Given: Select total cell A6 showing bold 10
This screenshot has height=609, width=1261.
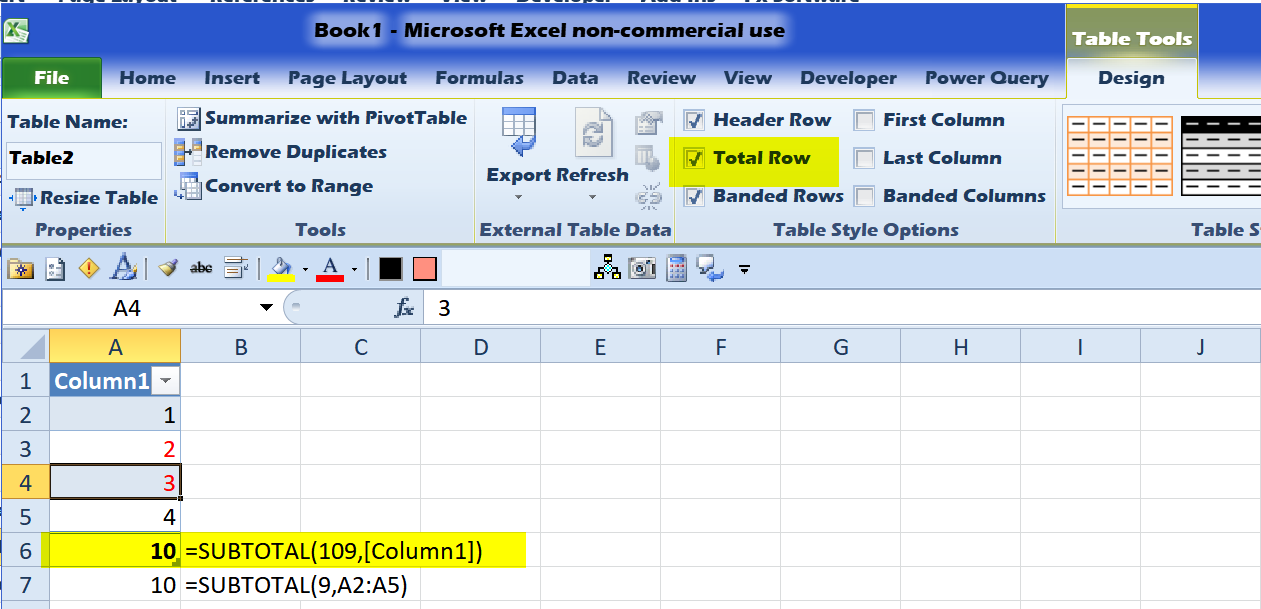Looking at the screenshot, I should pos(115,551).
